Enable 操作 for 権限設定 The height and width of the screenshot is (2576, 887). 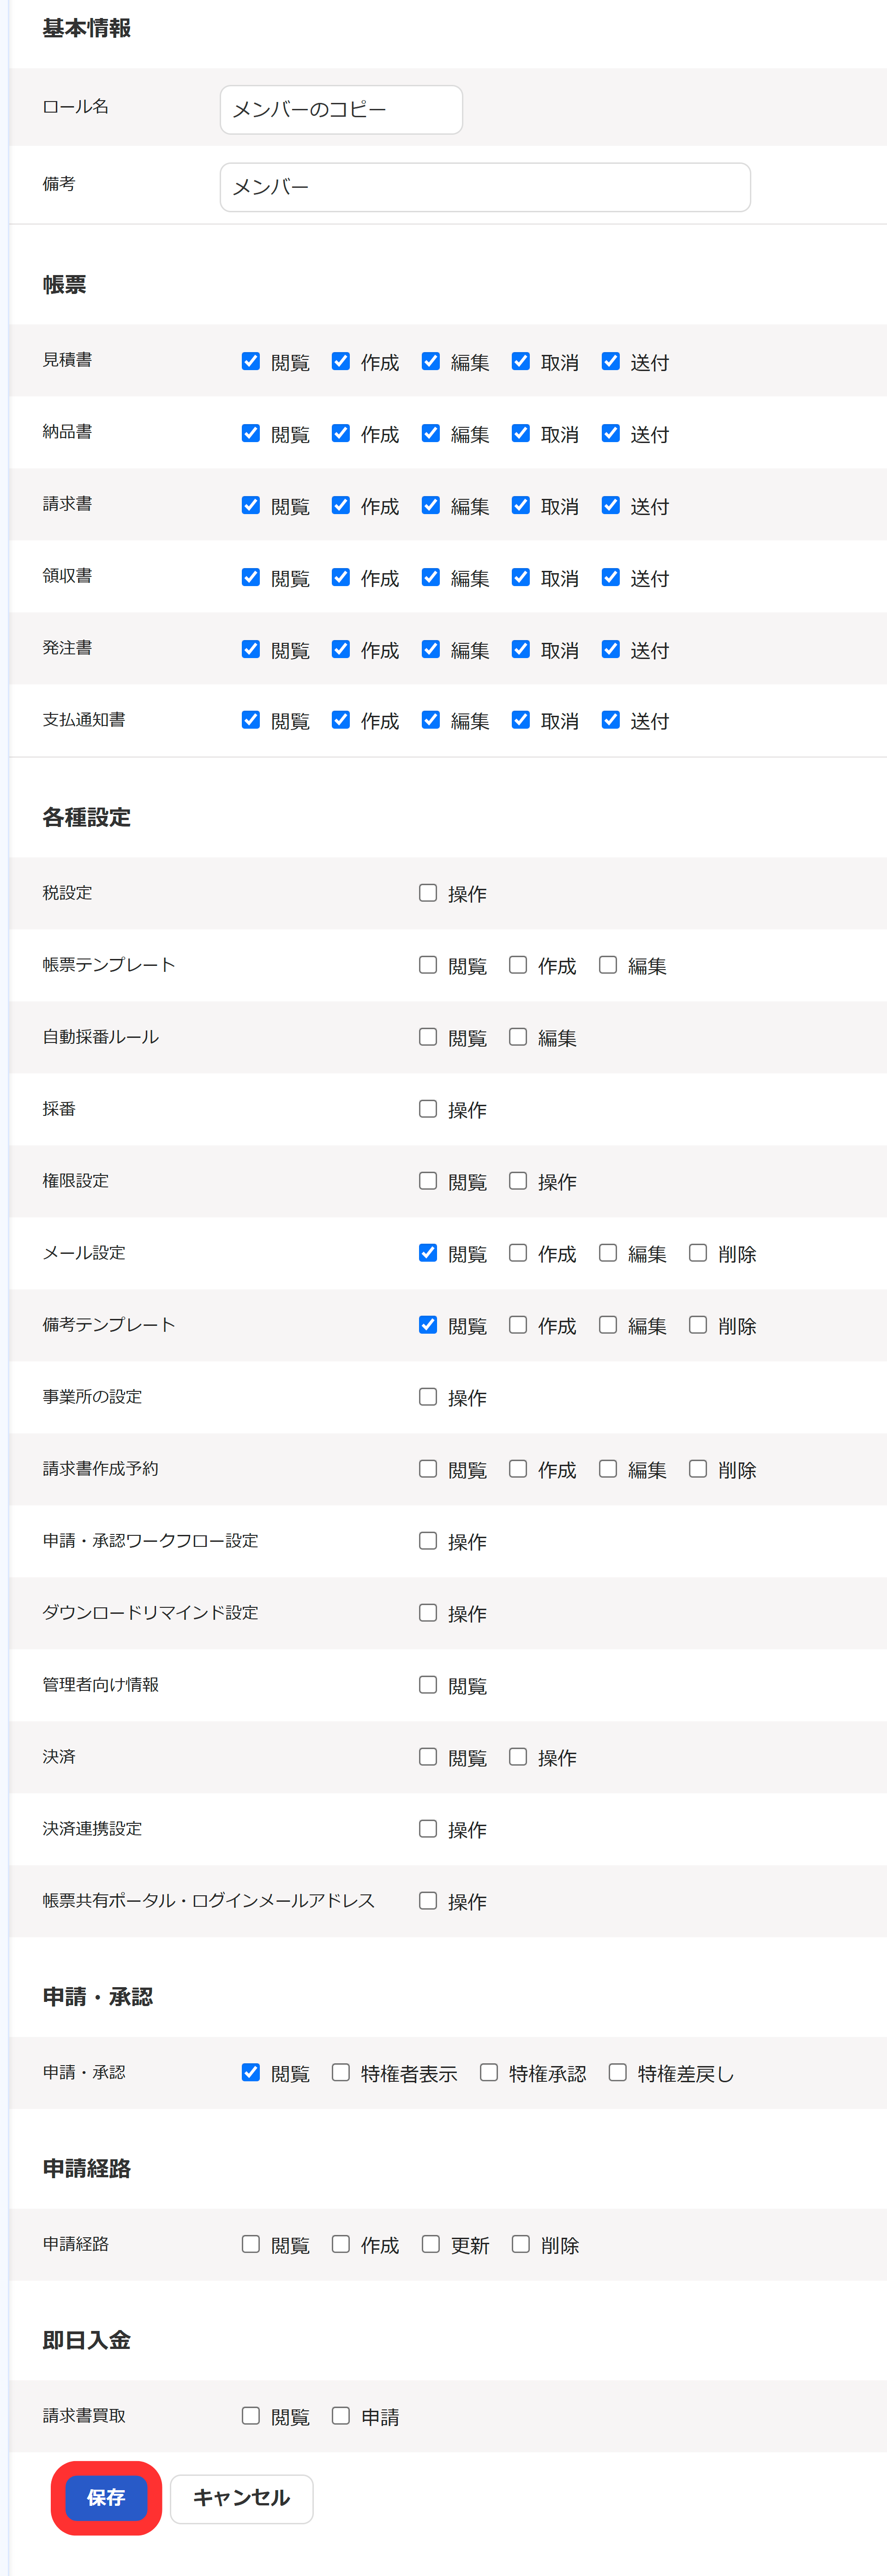point(518,1181)
